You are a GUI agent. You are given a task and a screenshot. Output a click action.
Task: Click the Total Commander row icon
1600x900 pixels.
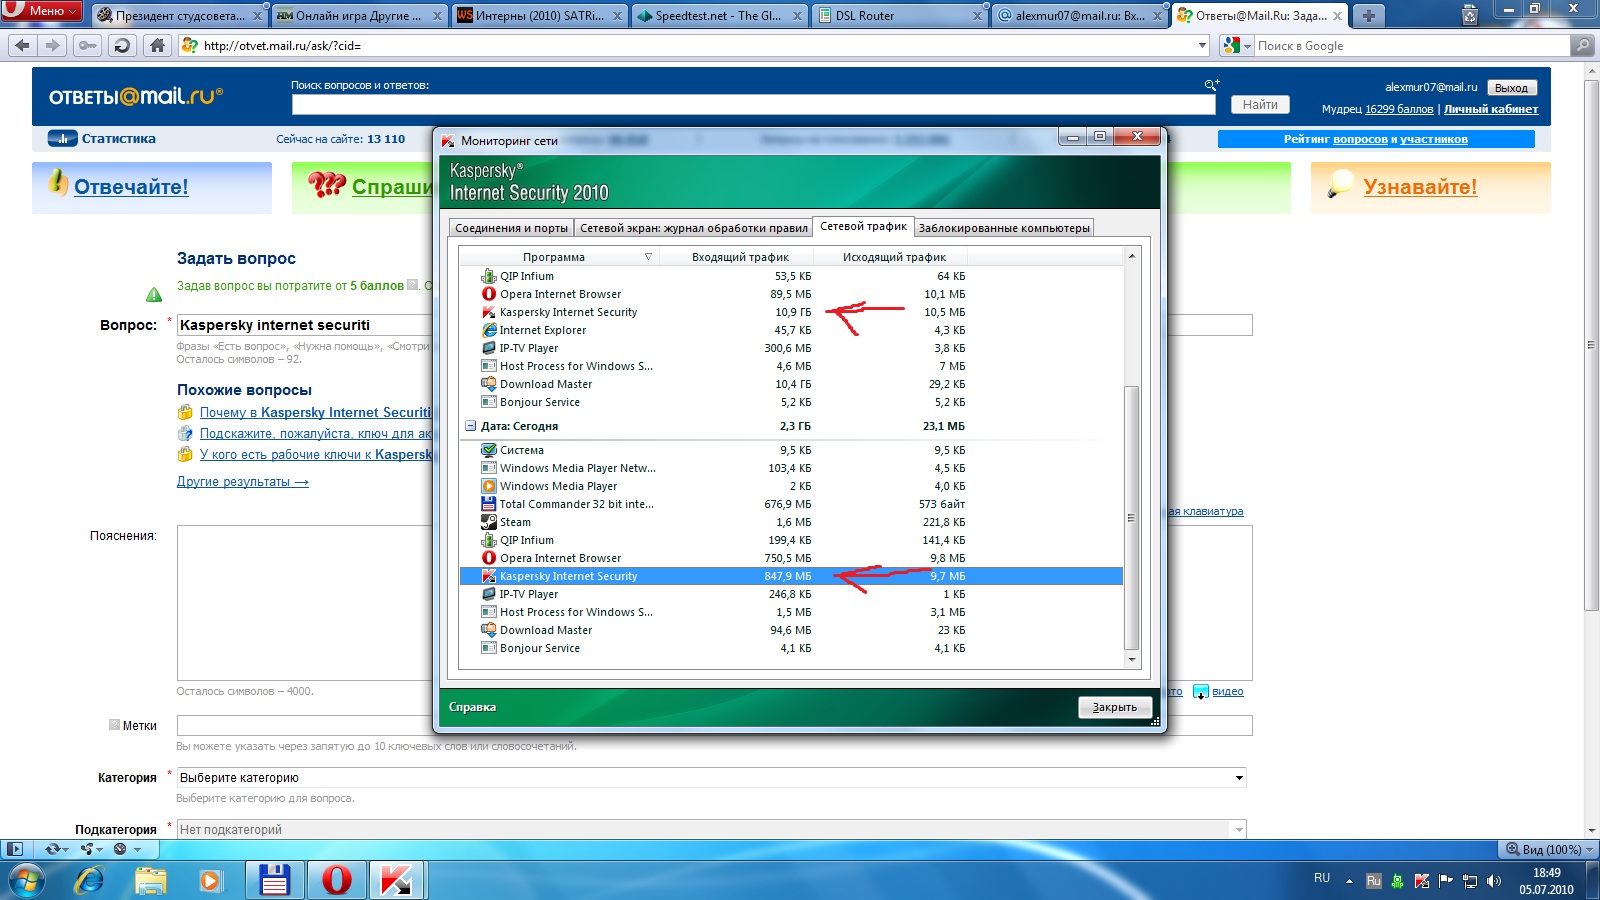tap(489, 504)
